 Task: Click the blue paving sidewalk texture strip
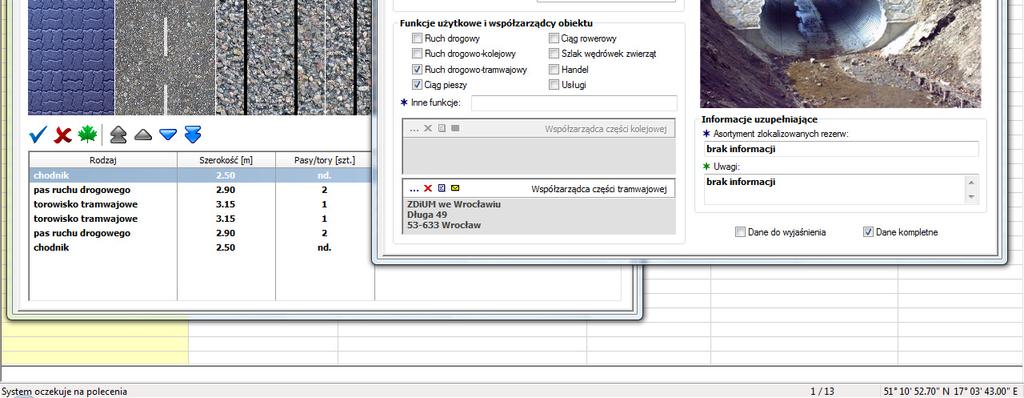click(x=71, y=58)
